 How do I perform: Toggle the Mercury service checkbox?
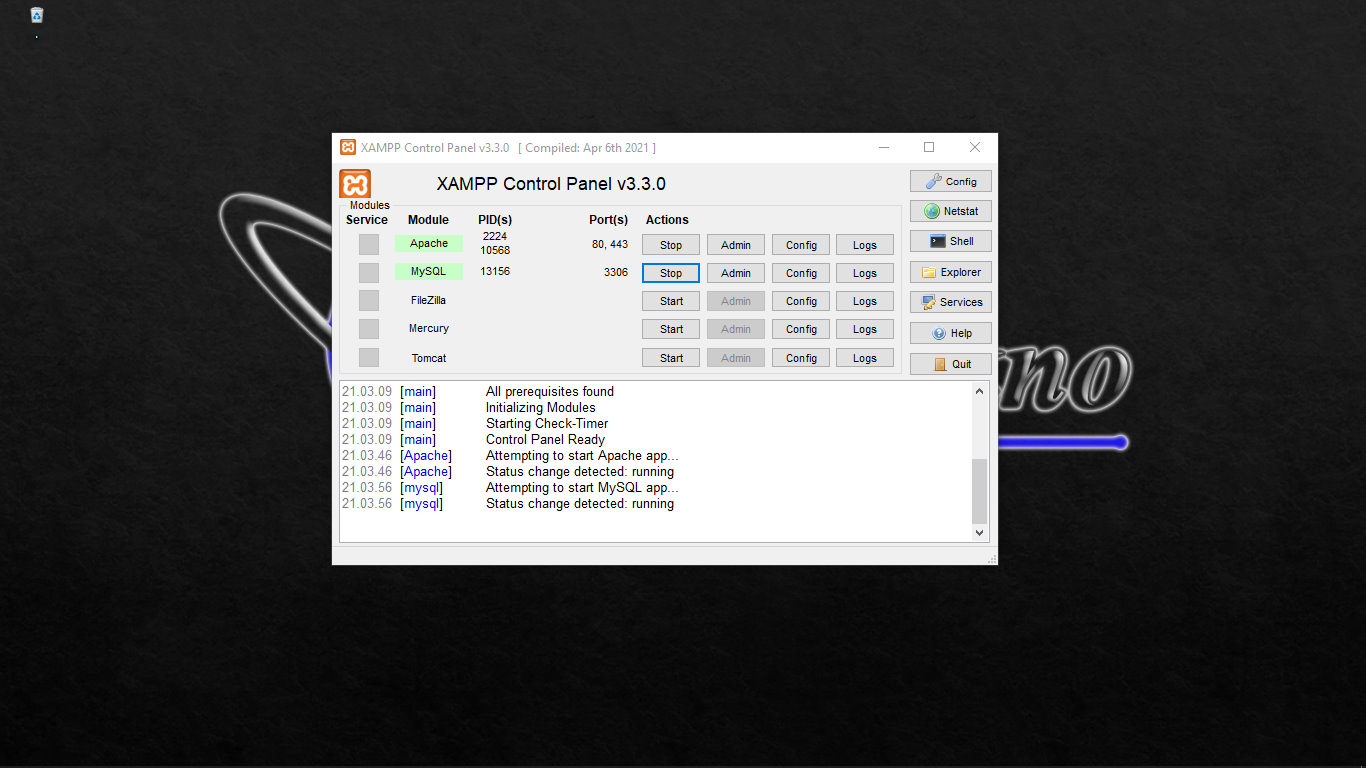click(x=369, y=328)
